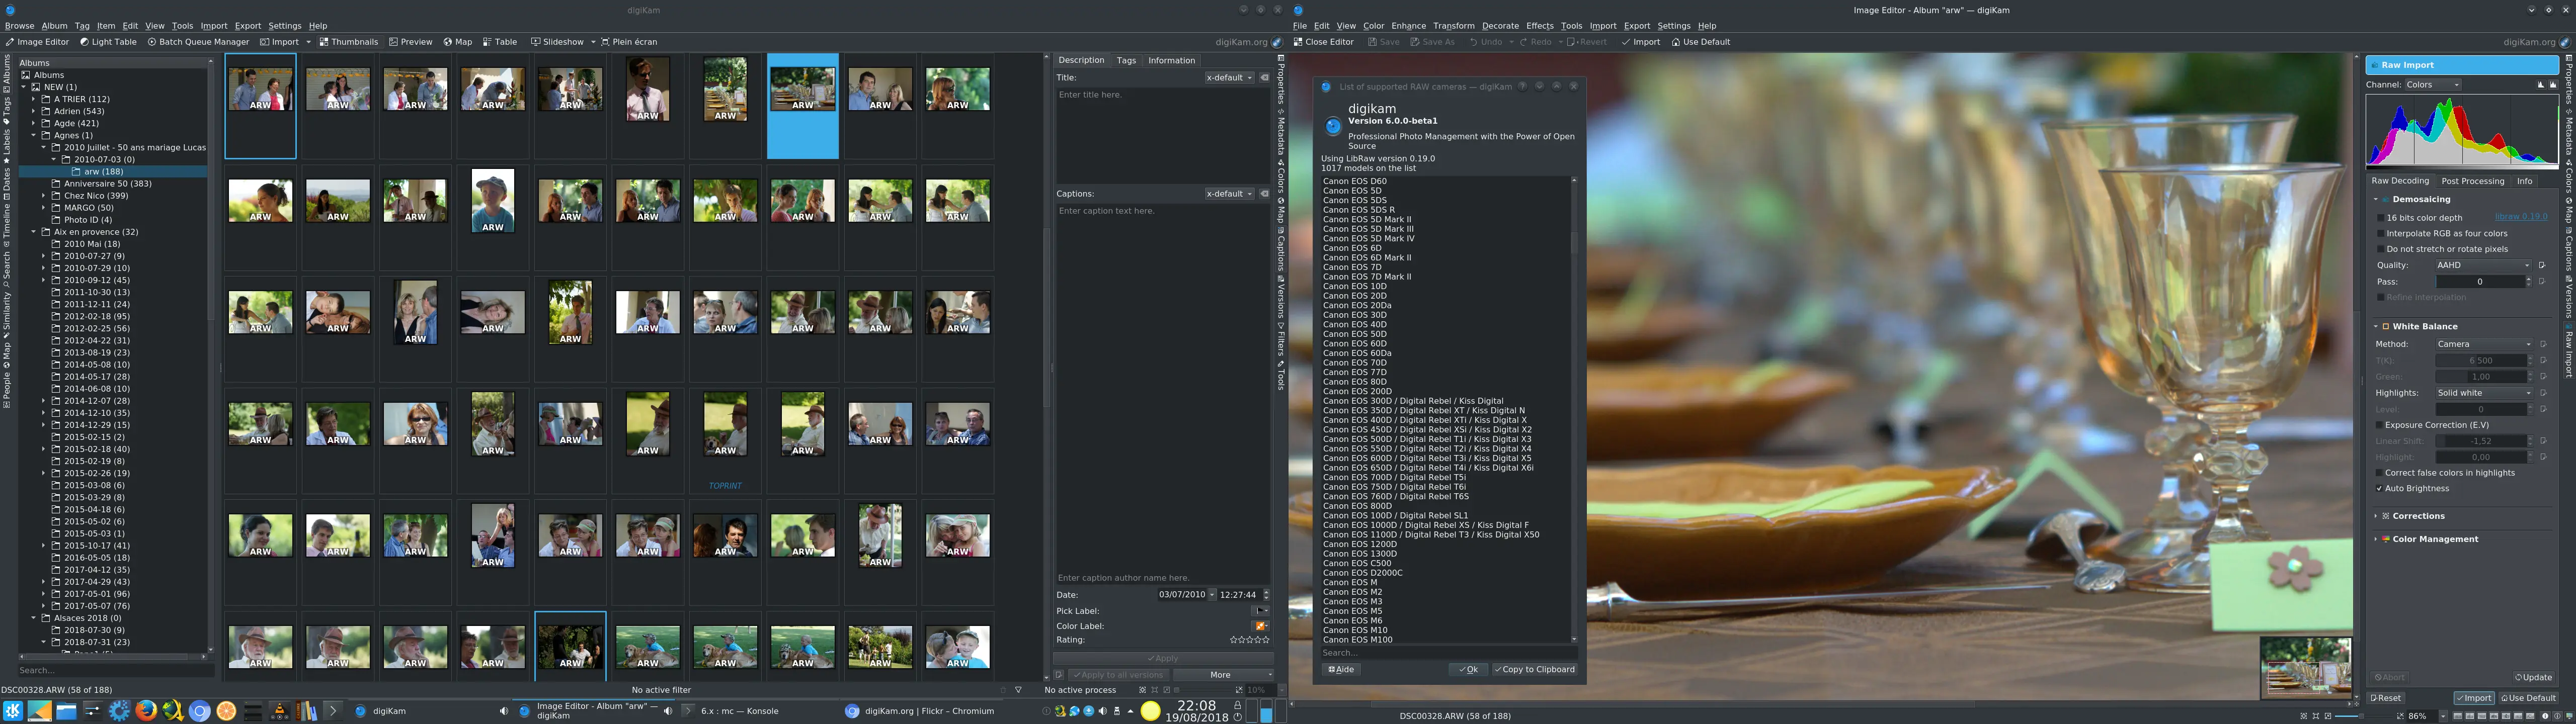Disable Auto Brightness

[2379, 488]
